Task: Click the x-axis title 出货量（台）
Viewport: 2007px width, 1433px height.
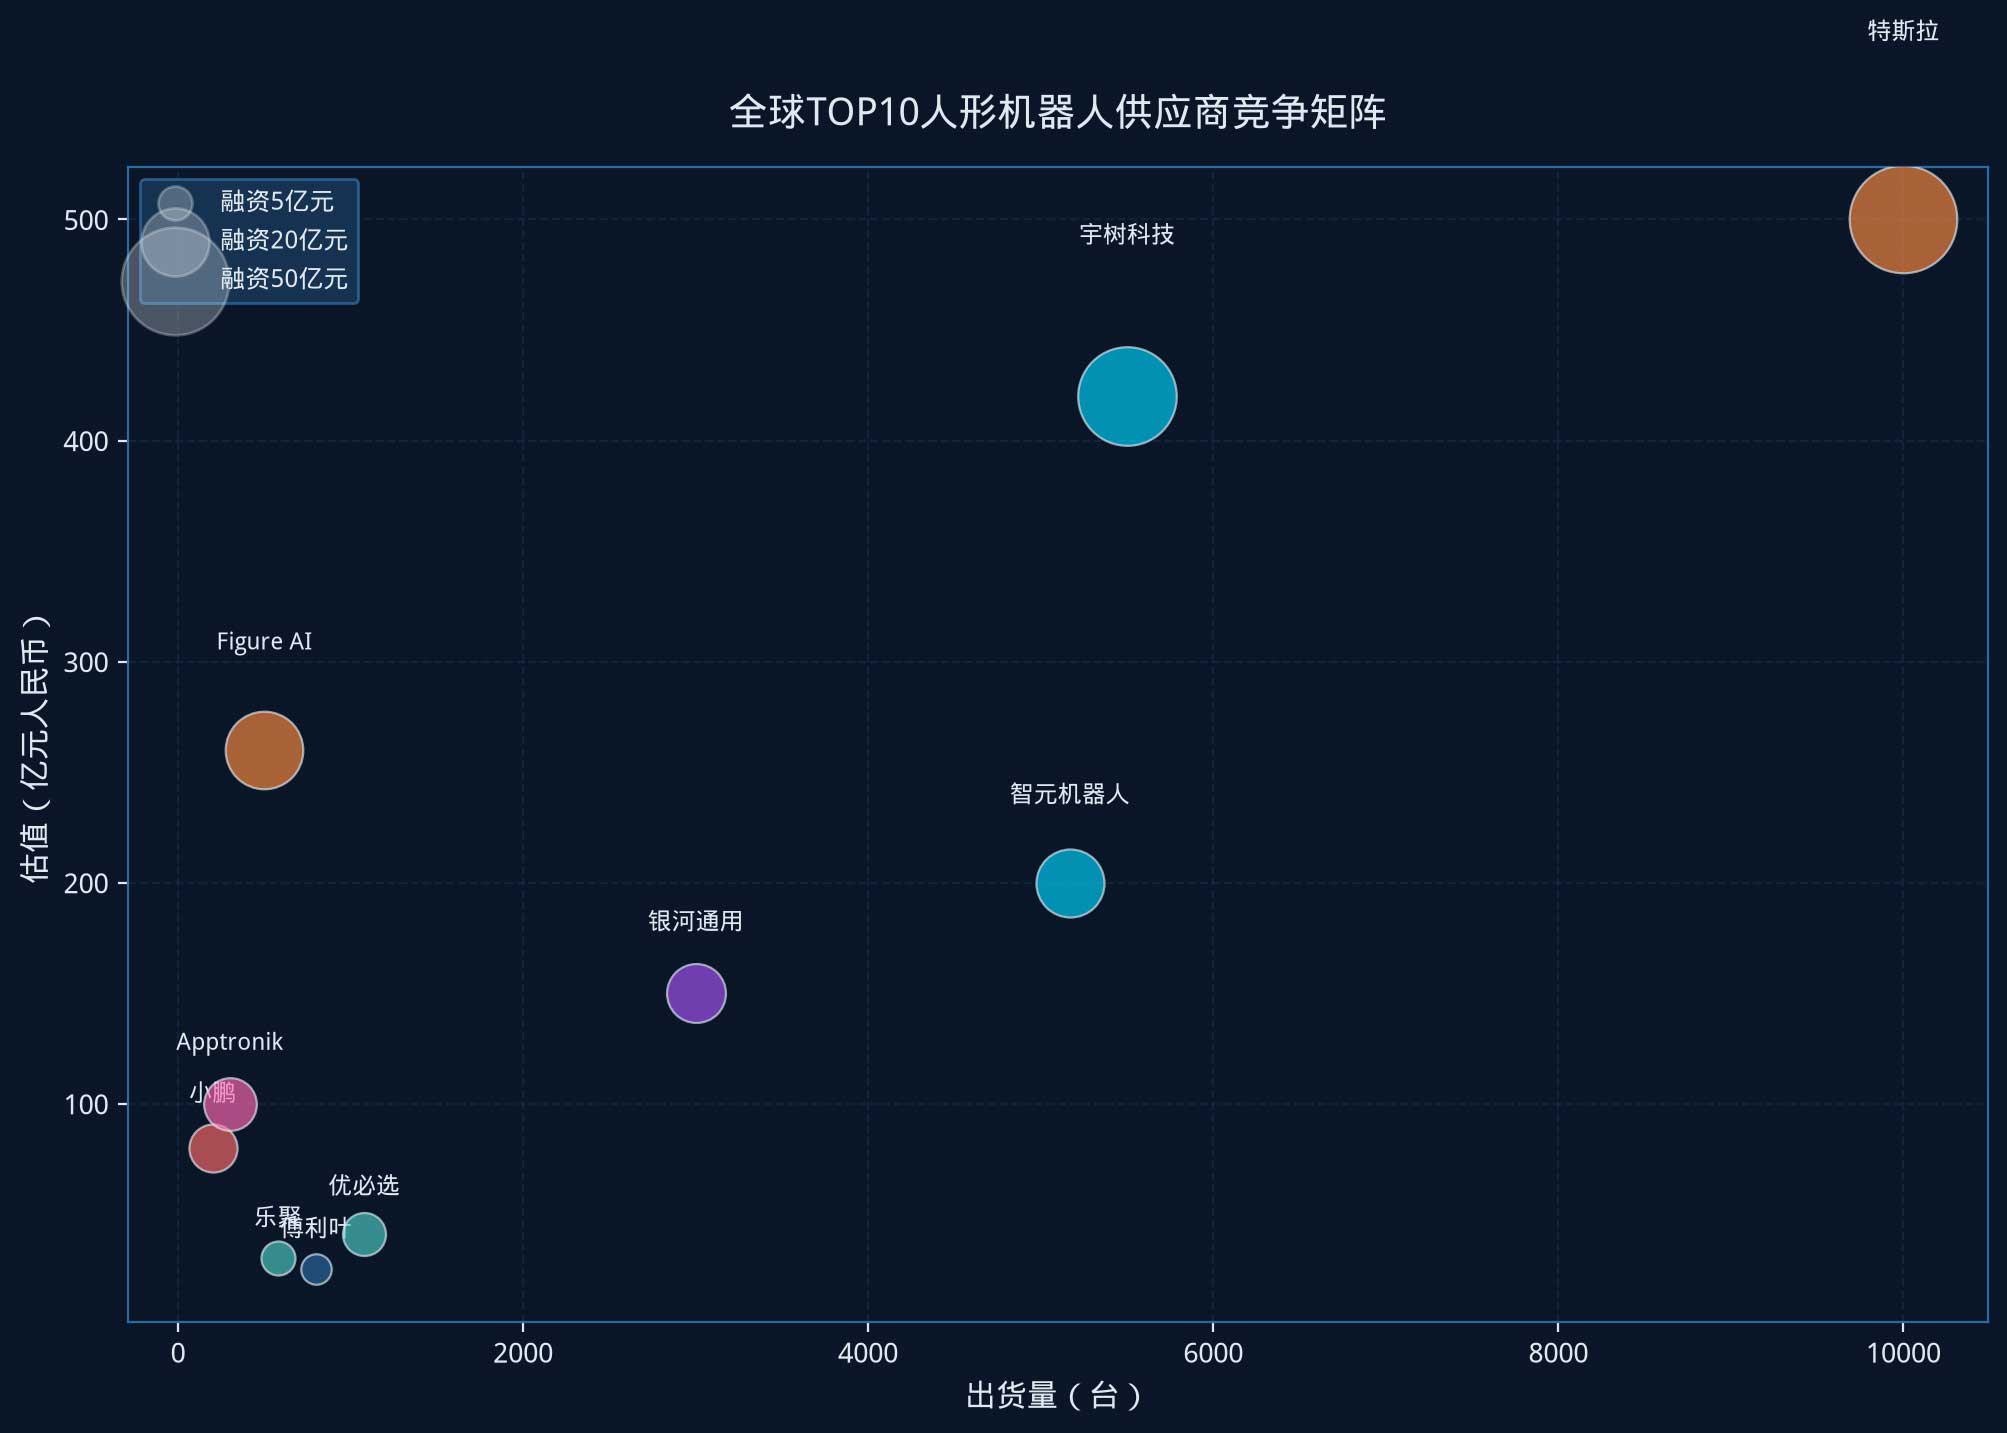Action: click(x=1055, y=1395)
